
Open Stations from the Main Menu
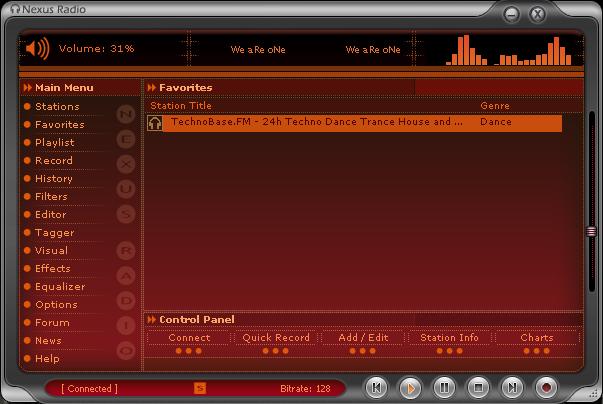point(57,106)
